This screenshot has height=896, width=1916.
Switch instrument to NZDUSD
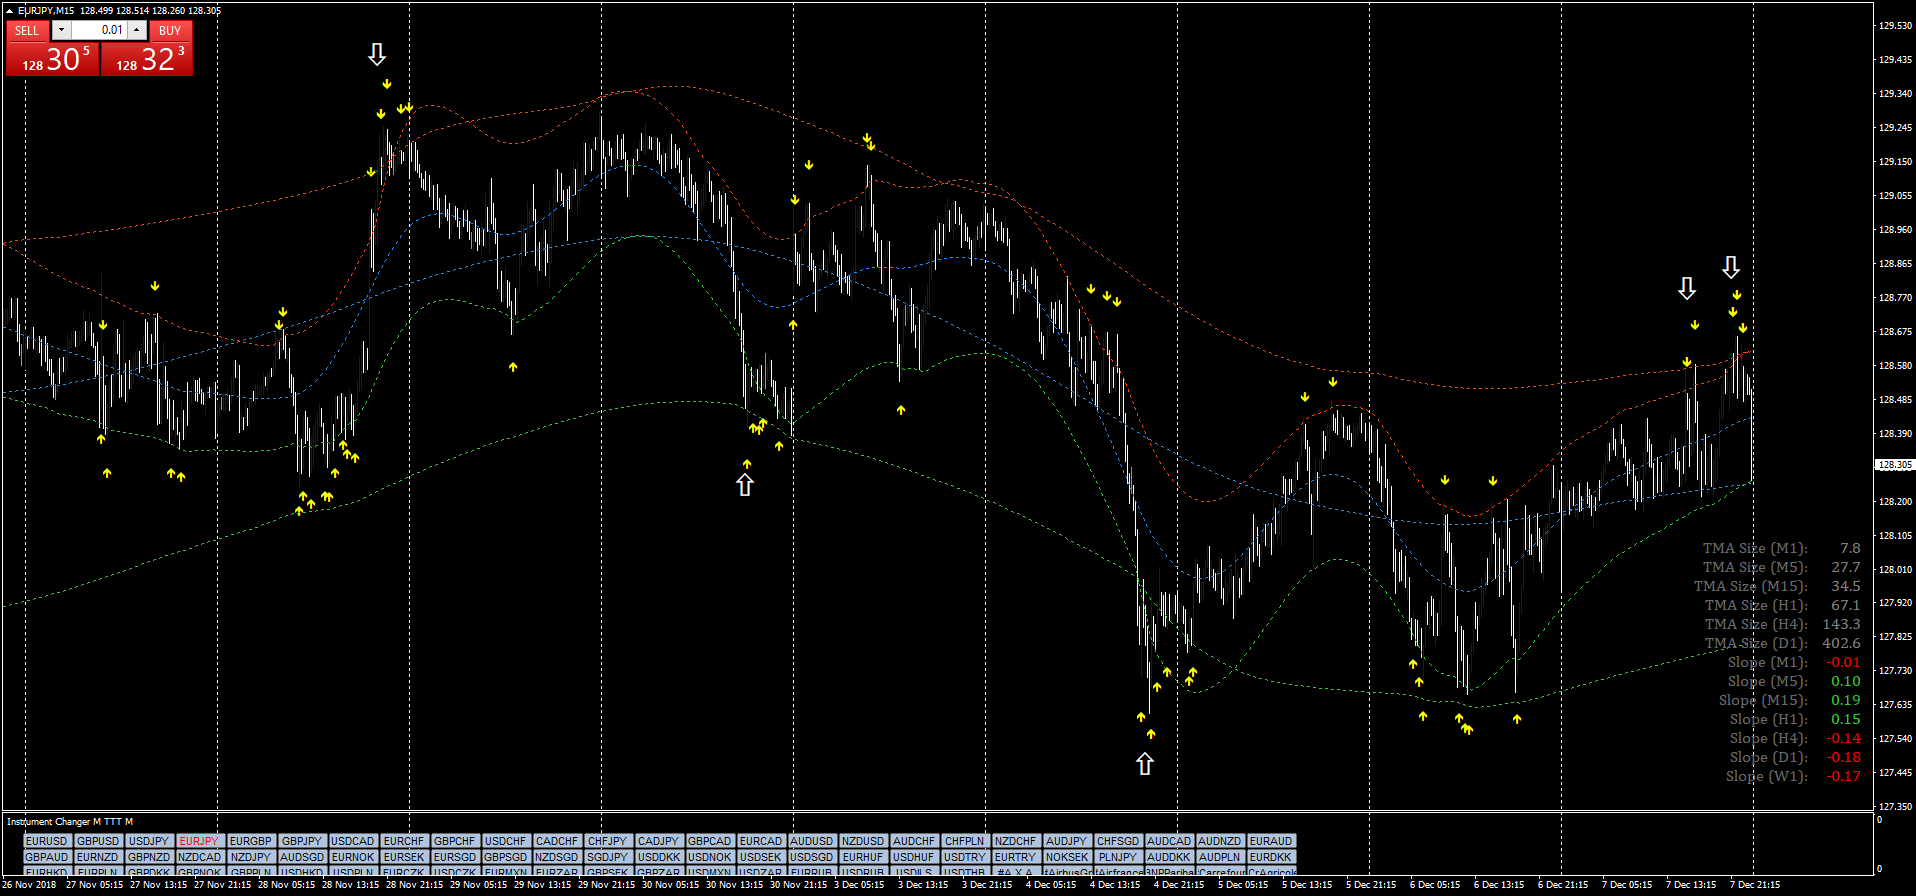(x=862, y=841)
